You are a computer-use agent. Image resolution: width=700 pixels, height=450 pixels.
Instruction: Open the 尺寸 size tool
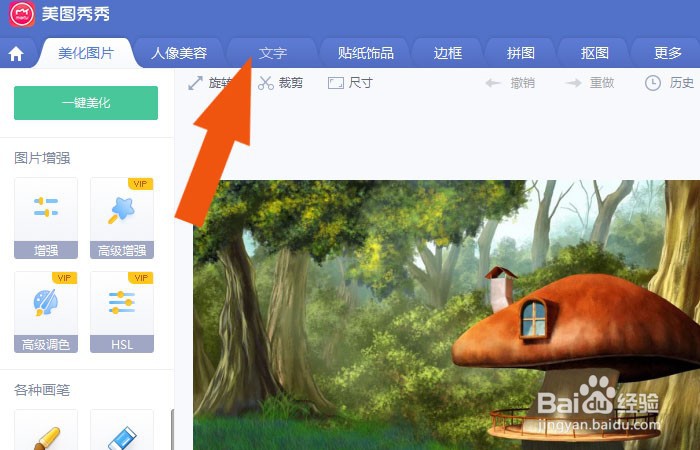click(x=350, y=83)
